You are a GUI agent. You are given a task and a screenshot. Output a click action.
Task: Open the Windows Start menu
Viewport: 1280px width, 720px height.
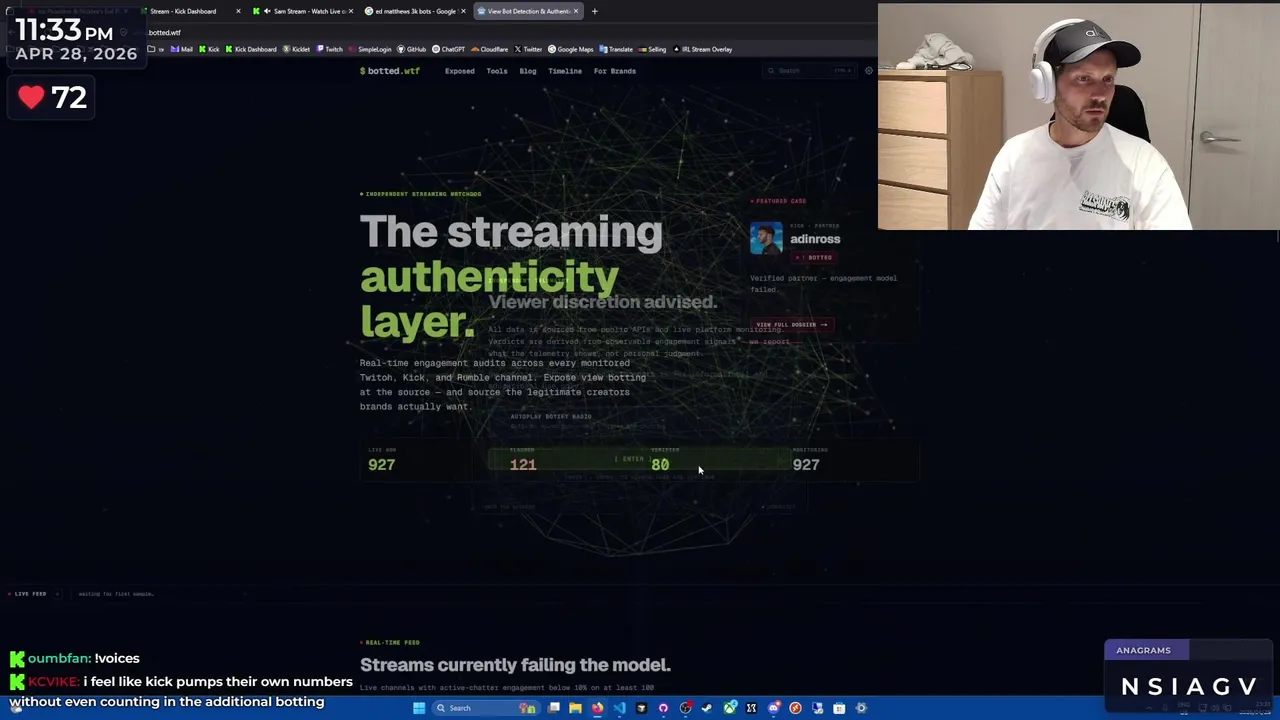pyautogui.click(x=418, y=708)
